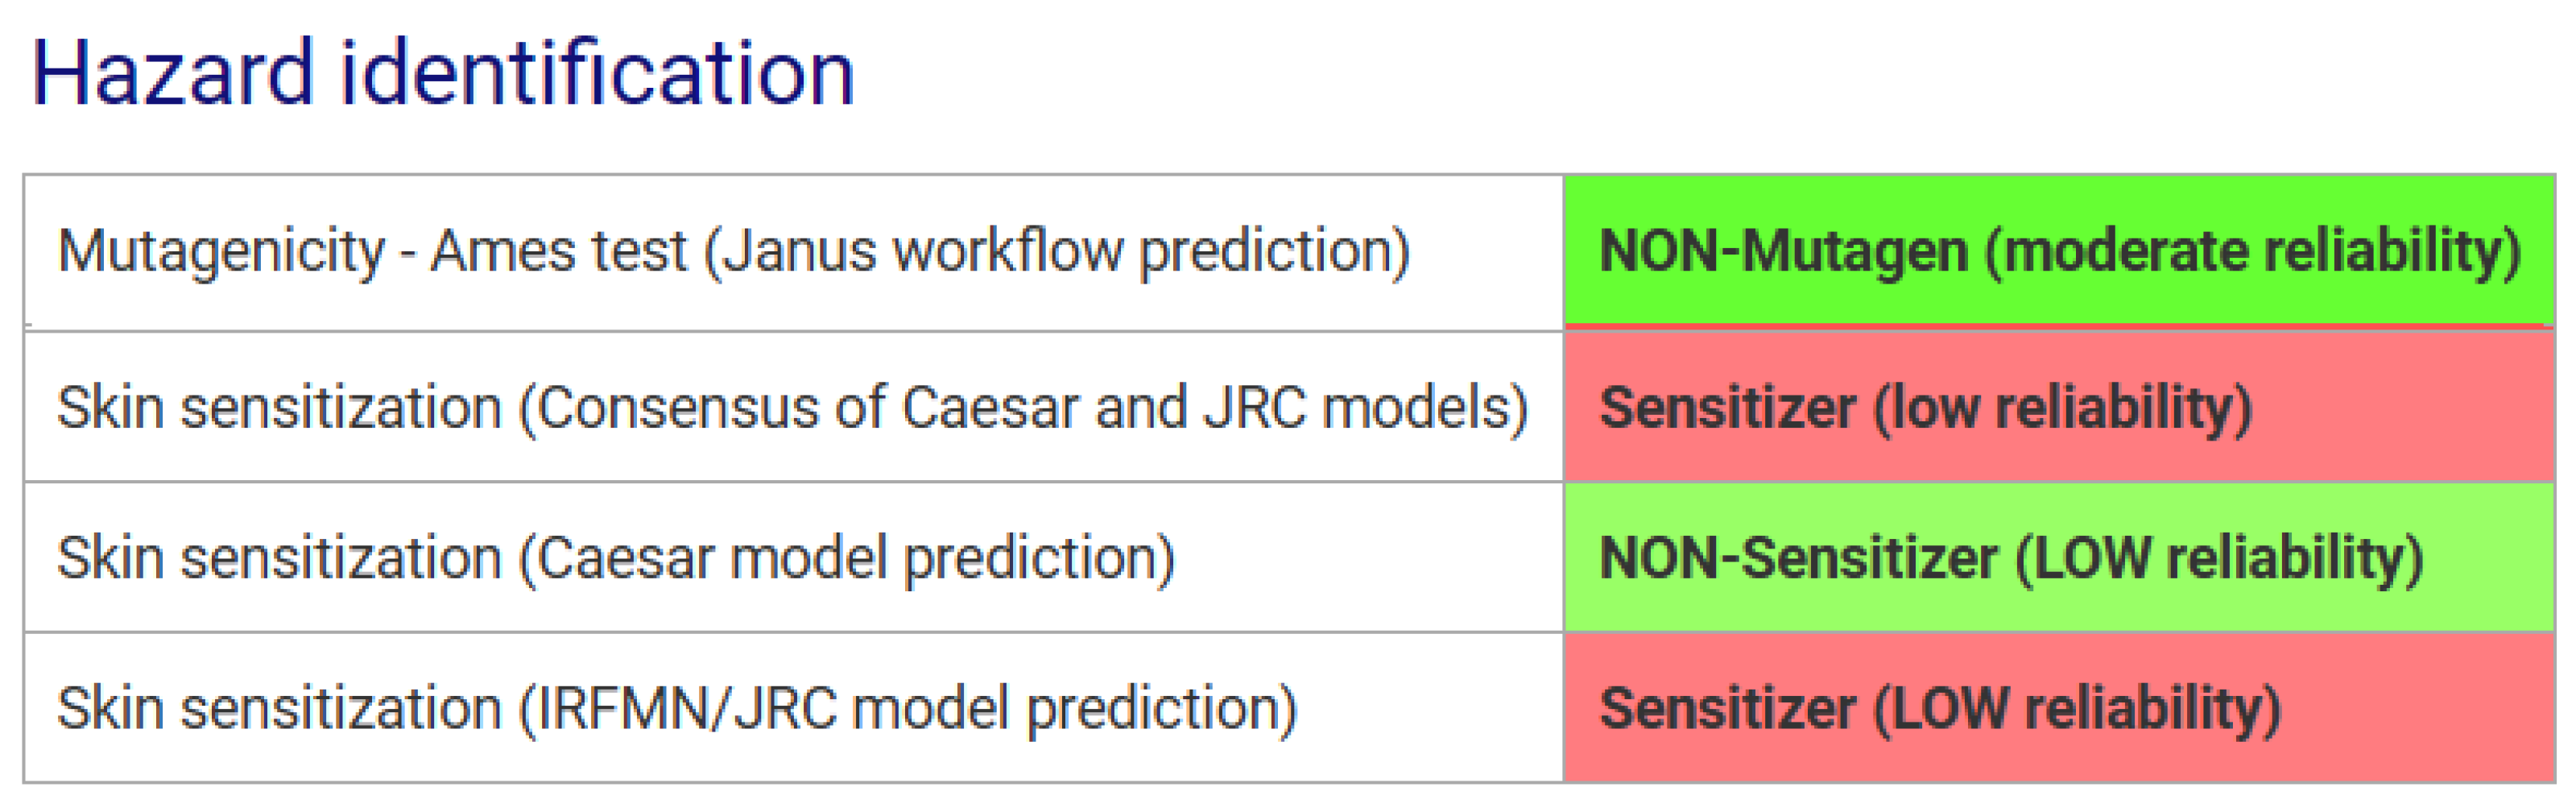Click the "Ames test" text

click(x=559, y=250)
